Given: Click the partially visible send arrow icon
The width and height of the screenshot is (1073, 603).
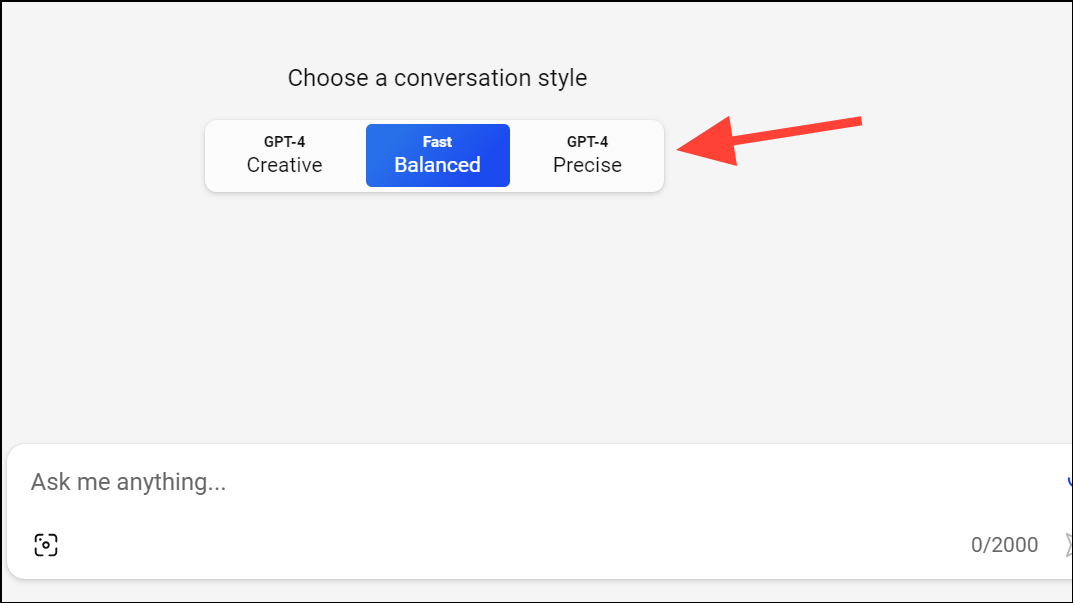Looking at the screenshot, I should pyautogui.click(x=1068, y=546).
